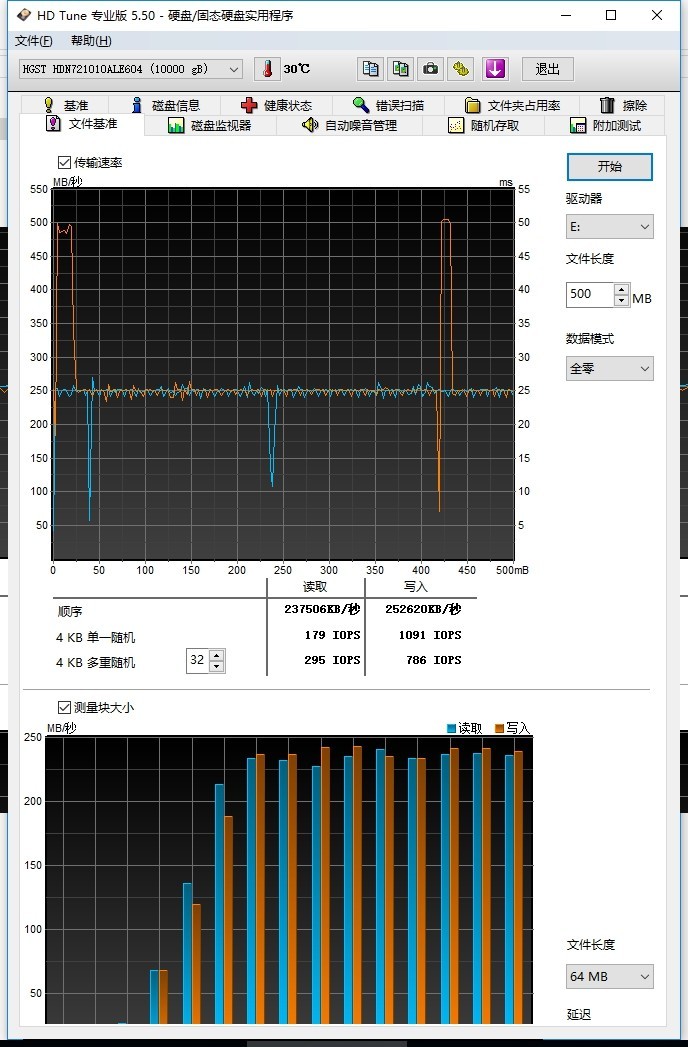Click the 读取 column header
The height and width of the screenshot is (1047, 688).
(315, 586)
